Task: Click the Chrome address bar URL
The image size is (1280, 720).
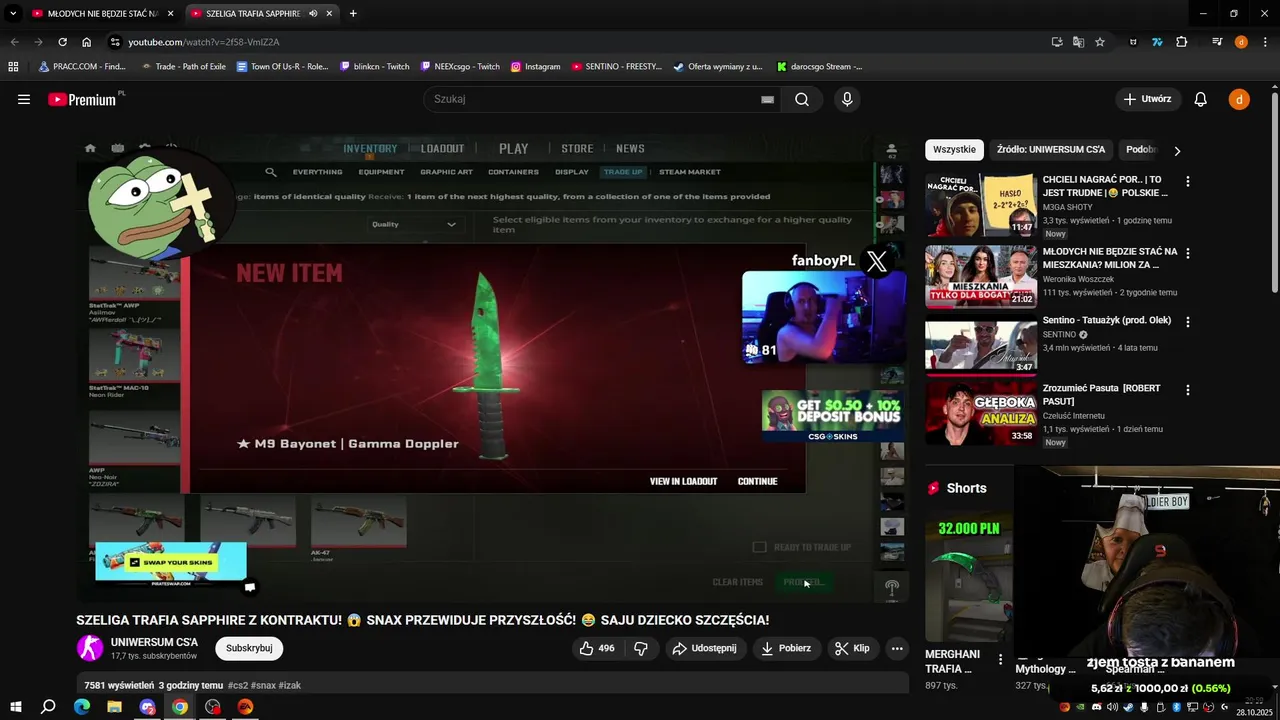Action: click(x=204, y=42)
